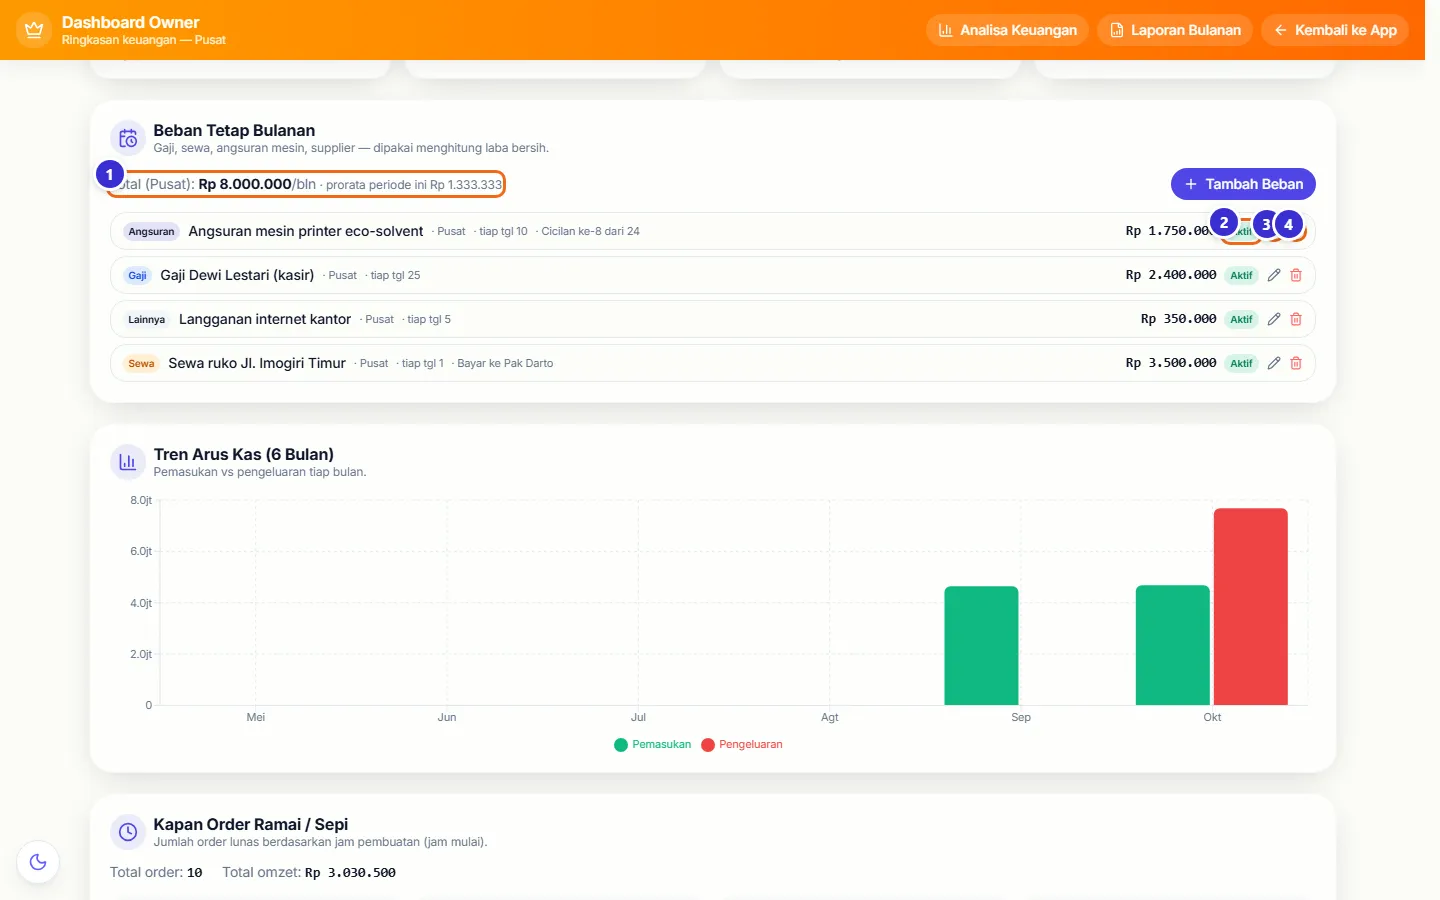Image resolution: width=1440 pixels, height=900 pixels.
Task: Edit the Sewa ruko Jl. Imogiri Timur entry
Action: [x=1274, y=363]
